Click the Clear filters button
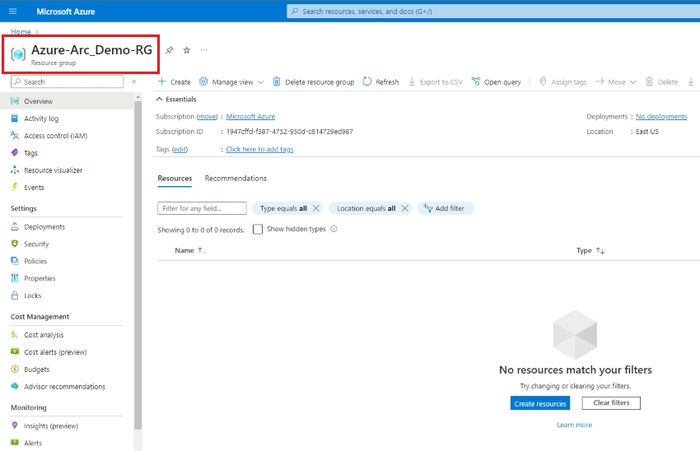 611,403
